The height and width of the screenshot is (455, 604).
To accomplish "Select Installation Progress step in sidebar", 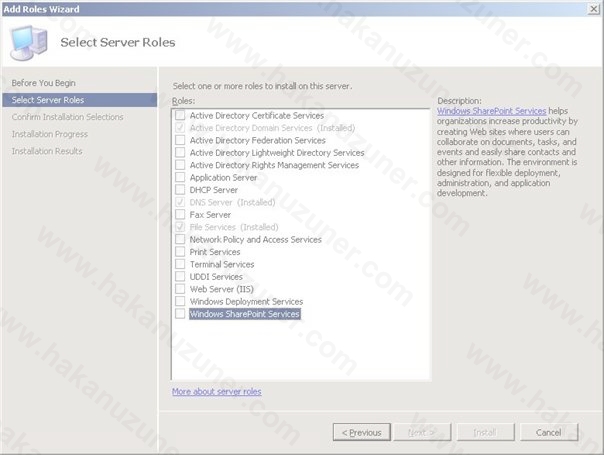I will point(50,134).
